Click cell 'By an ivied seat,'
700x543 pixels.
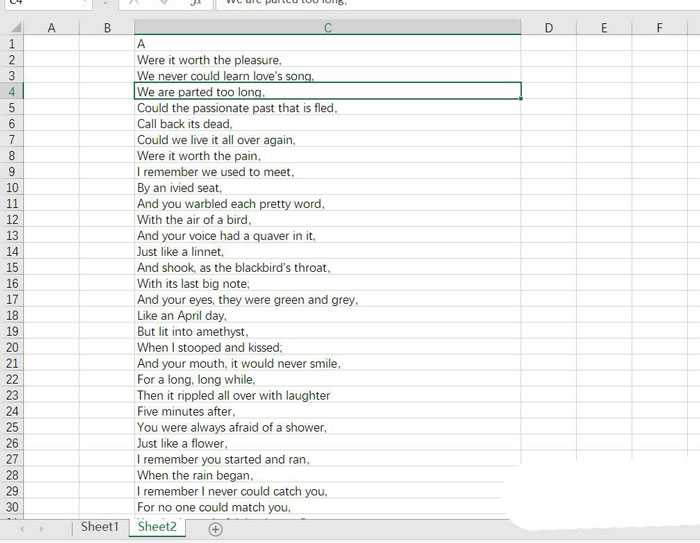328,188
